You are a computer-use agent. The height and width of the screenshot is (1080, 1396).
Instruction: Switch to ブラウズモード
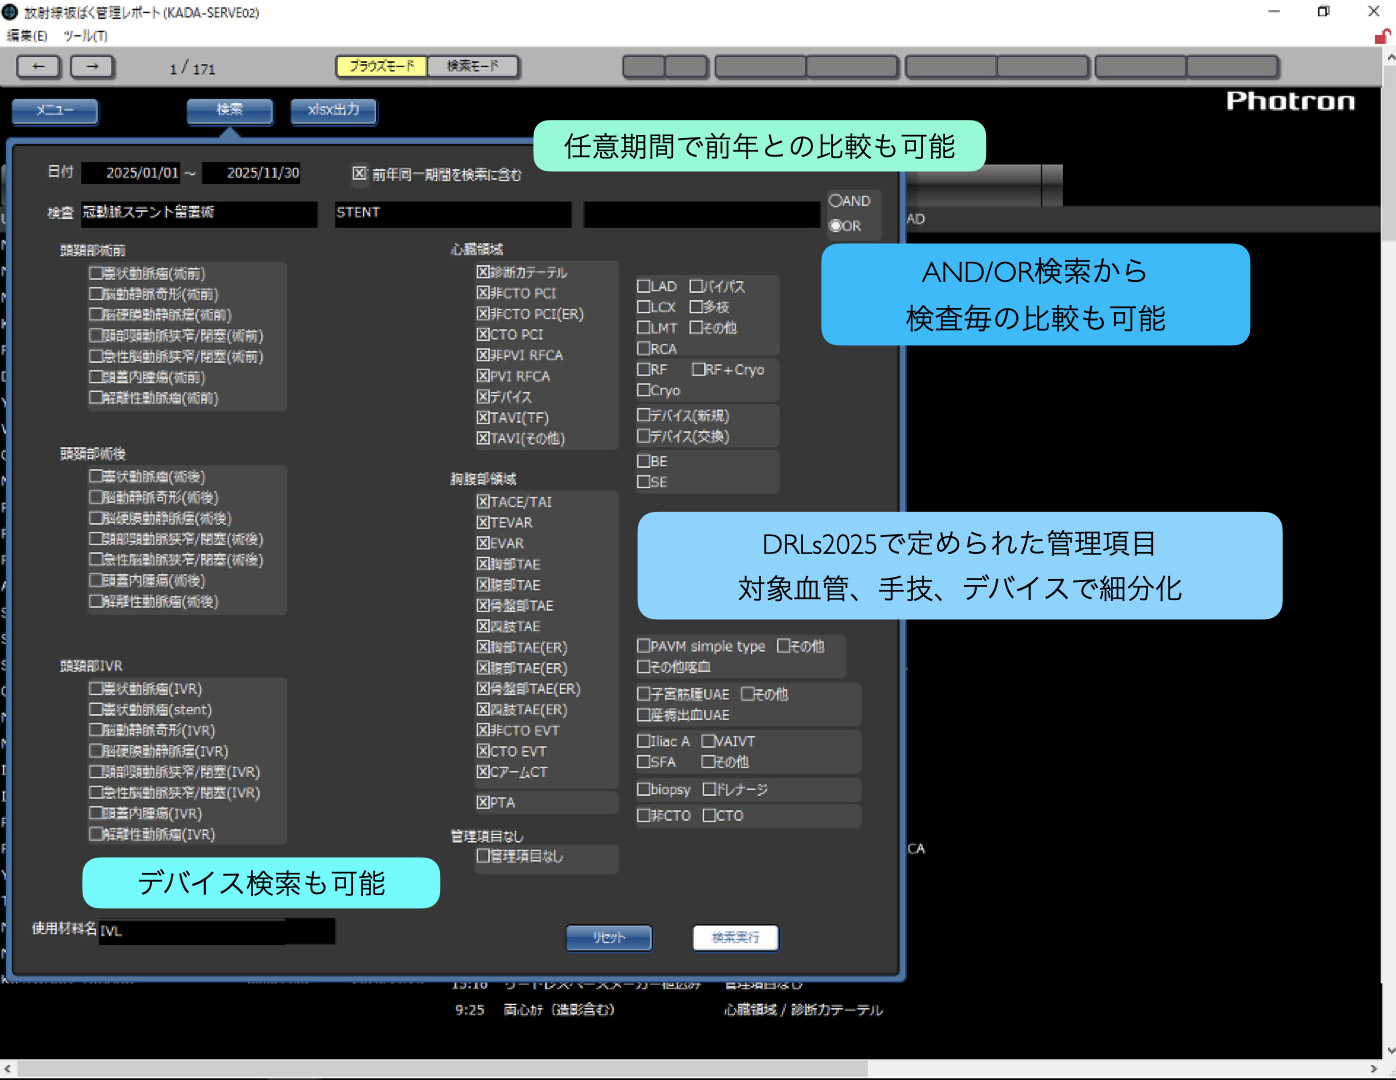381,66
